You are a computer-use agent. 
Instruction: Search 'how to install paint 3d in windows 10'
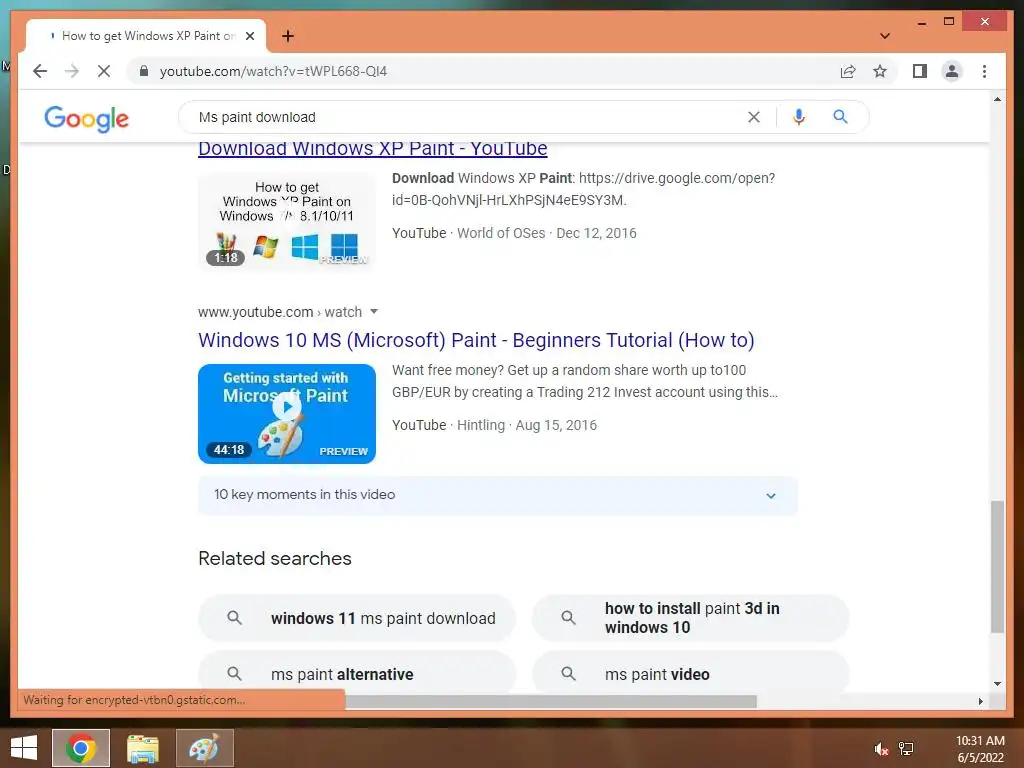(690, 618)
